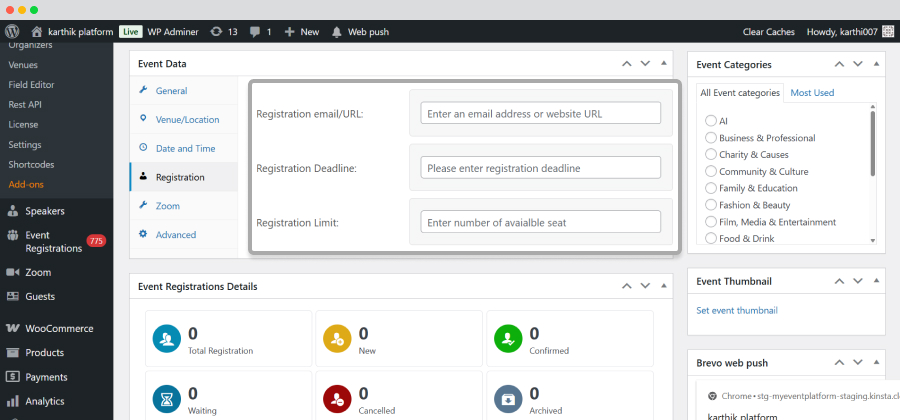900x420 pixels.
Task: Open Add-ons in sidebar
Action: pyautogui.click(x=26, y=184)
